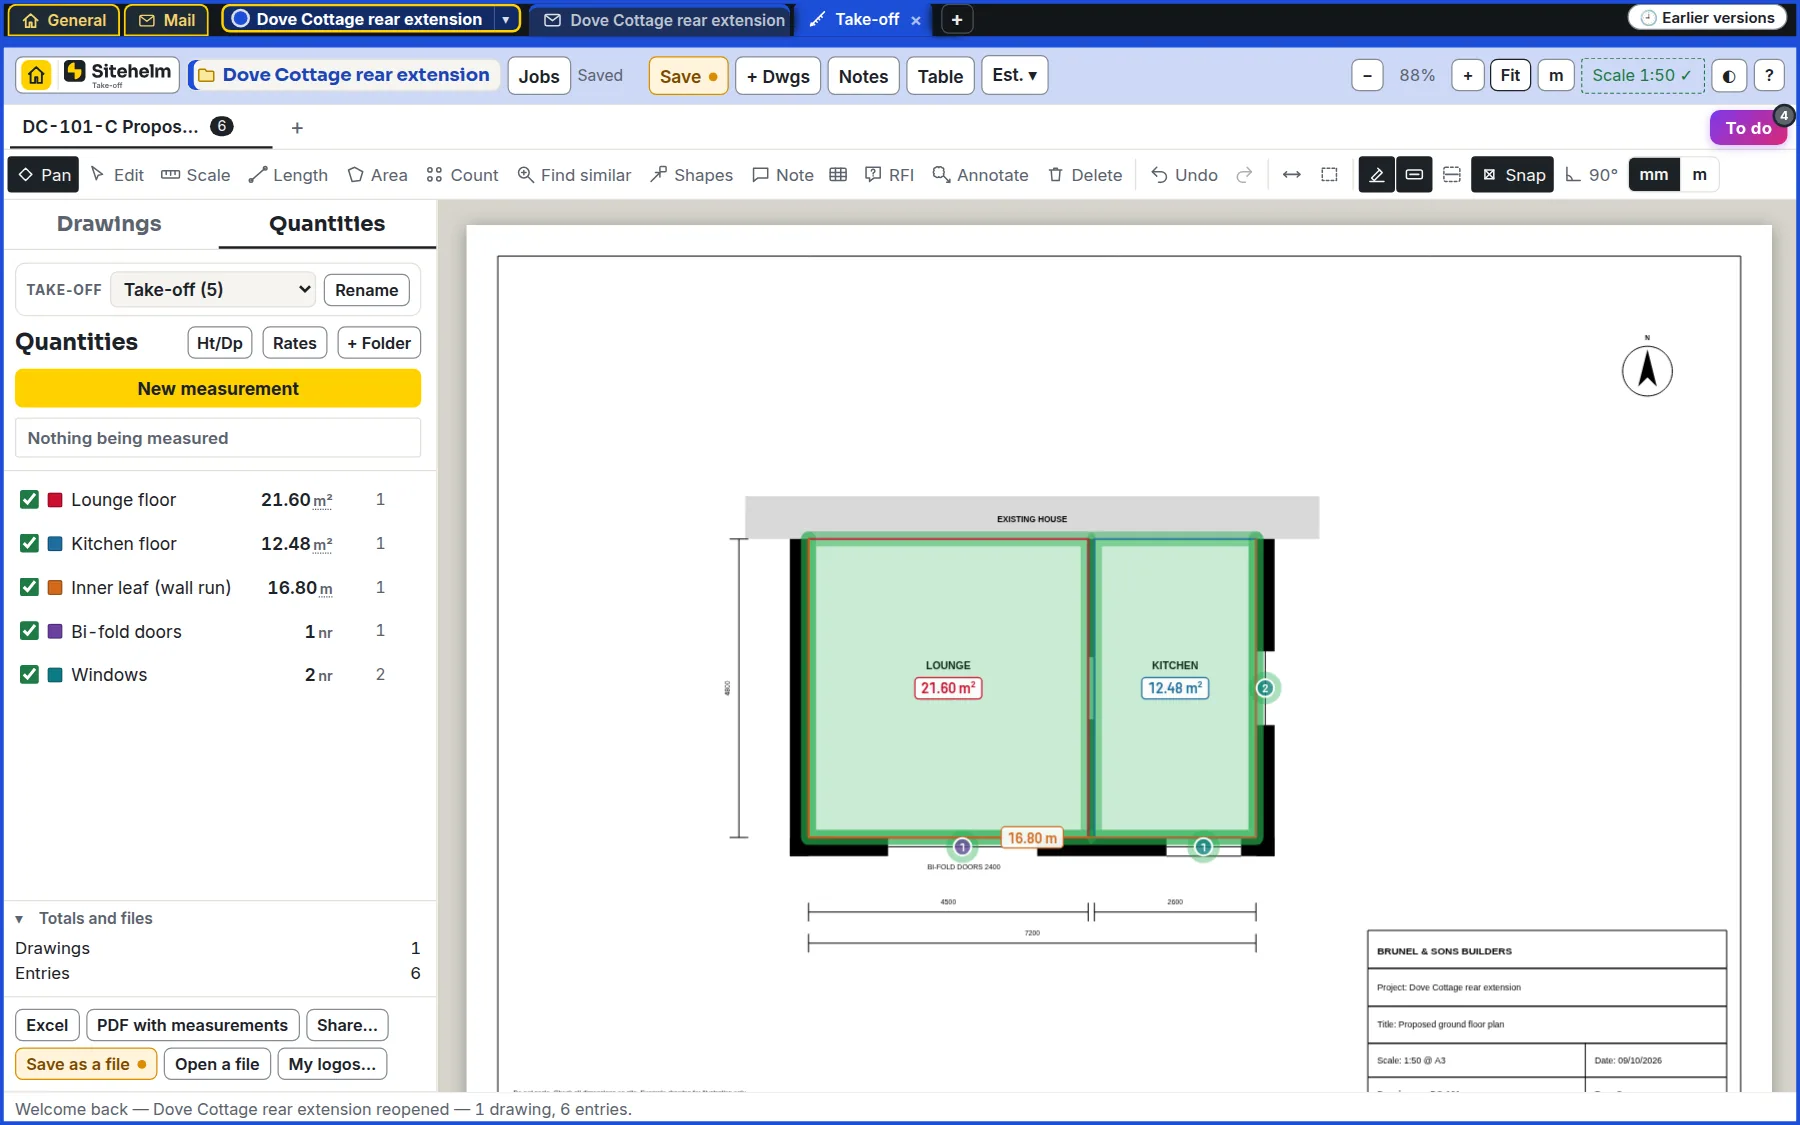Zoom in with the plus button
1800x1125 pixels.
point(1467,76)
